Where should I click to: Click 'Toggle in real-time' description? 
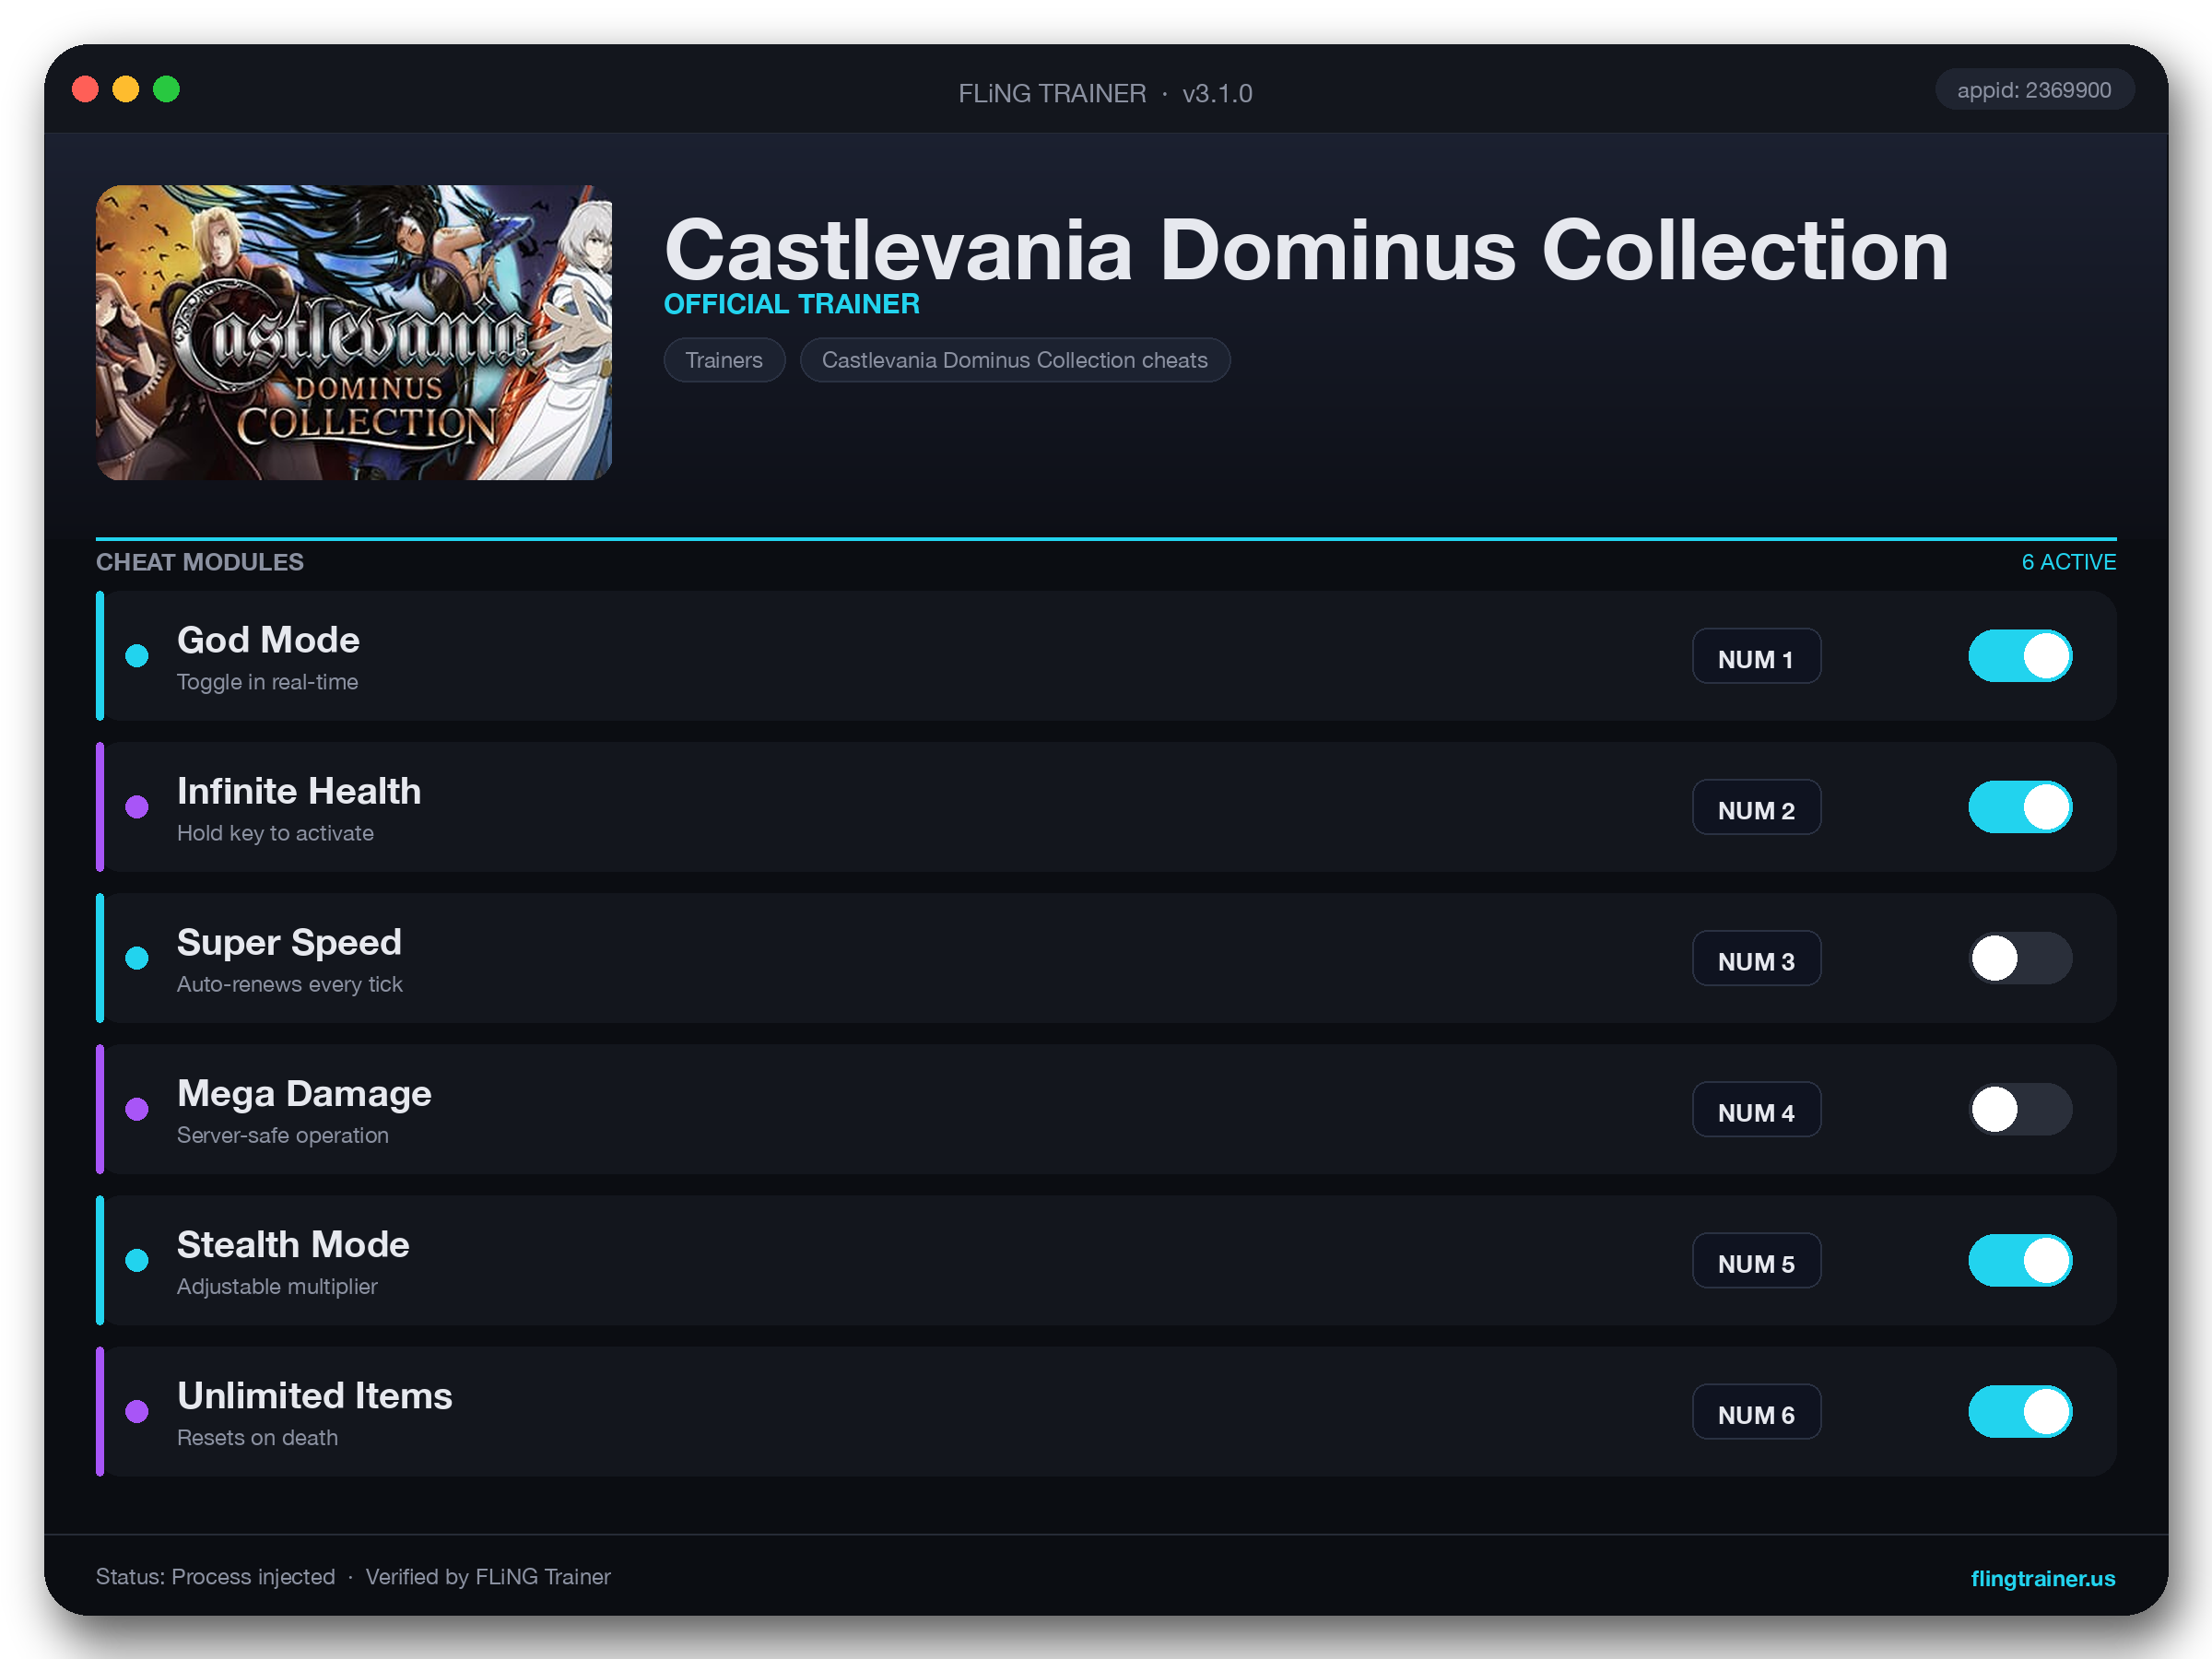(x=267, y=682)
